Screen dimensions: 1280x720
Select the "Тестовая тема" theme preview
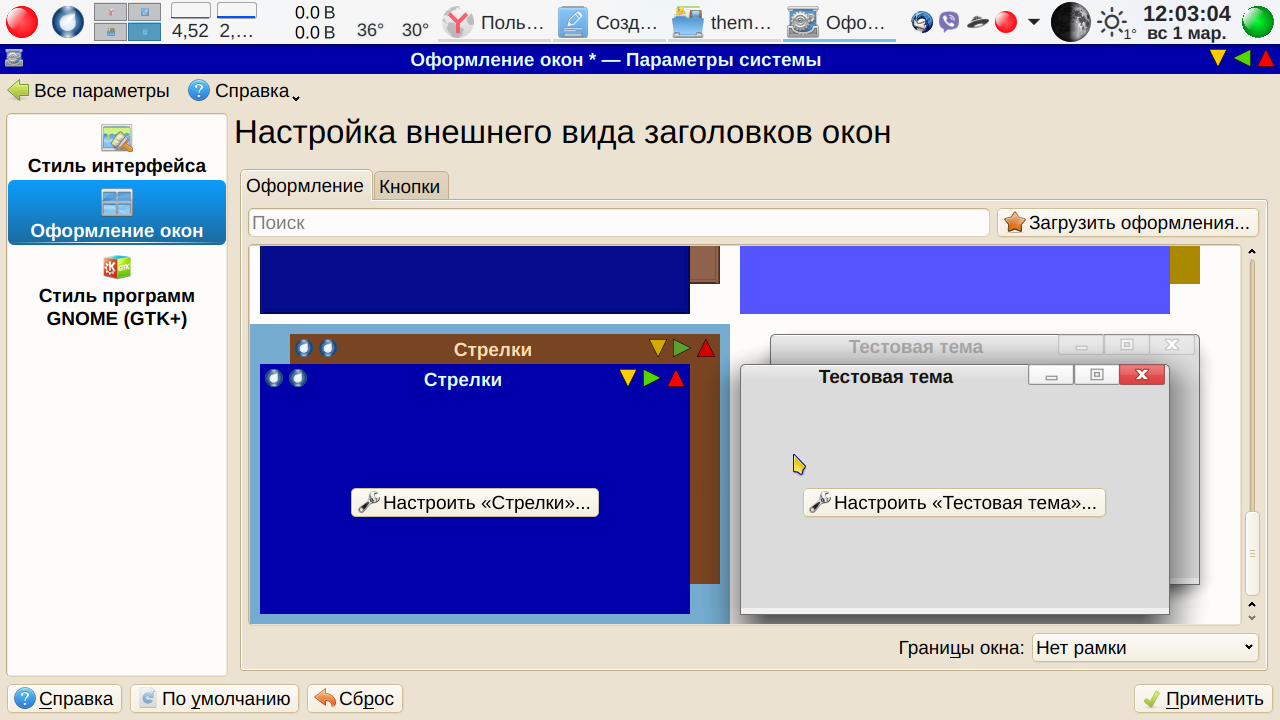(x=970, y=474)
